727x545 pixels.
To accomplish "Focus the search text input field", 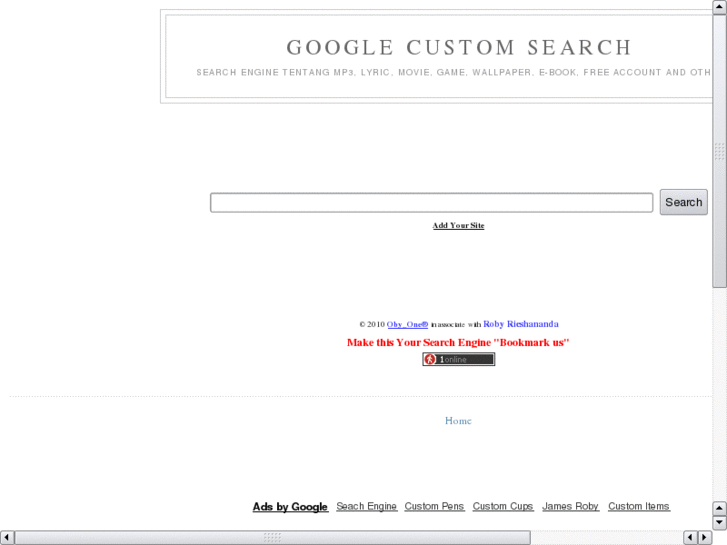I will (x=431, y=203).
